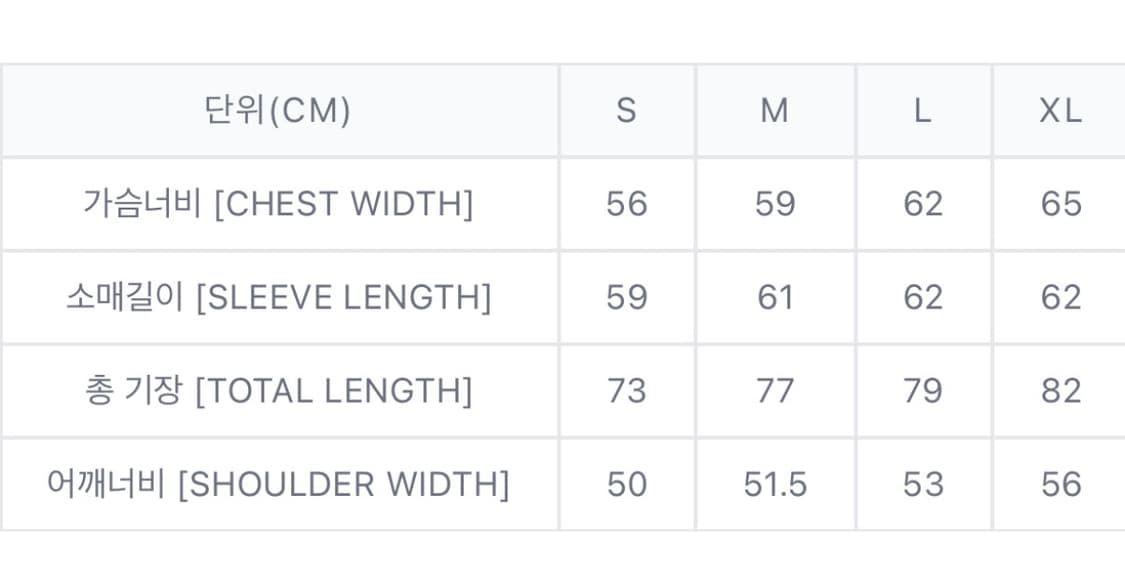Click the 총 기장 [TOTAL LENGTH] row label
Screen dimensions: 1125x576
(x=278, y=390)
